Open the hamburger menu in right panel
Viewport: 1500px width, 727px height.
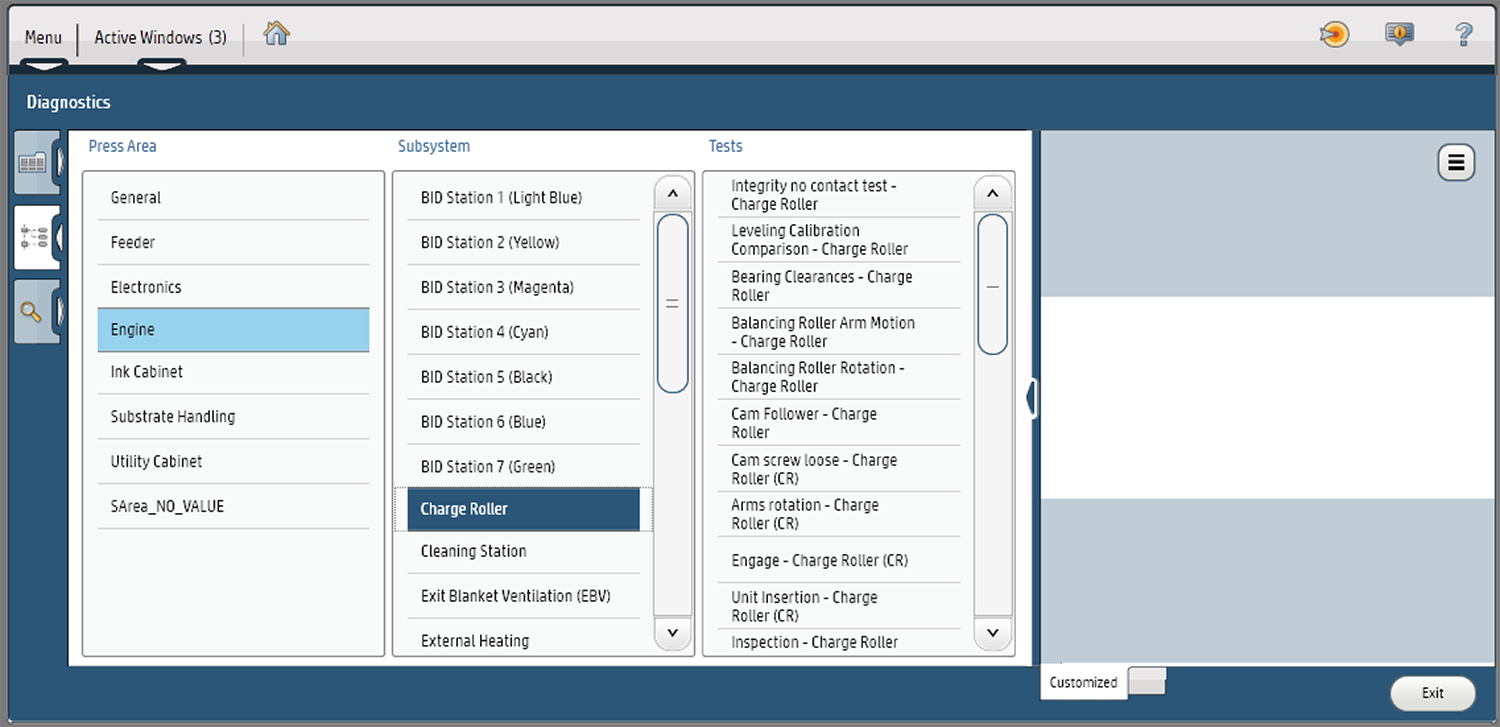[x=1455, y=163]
